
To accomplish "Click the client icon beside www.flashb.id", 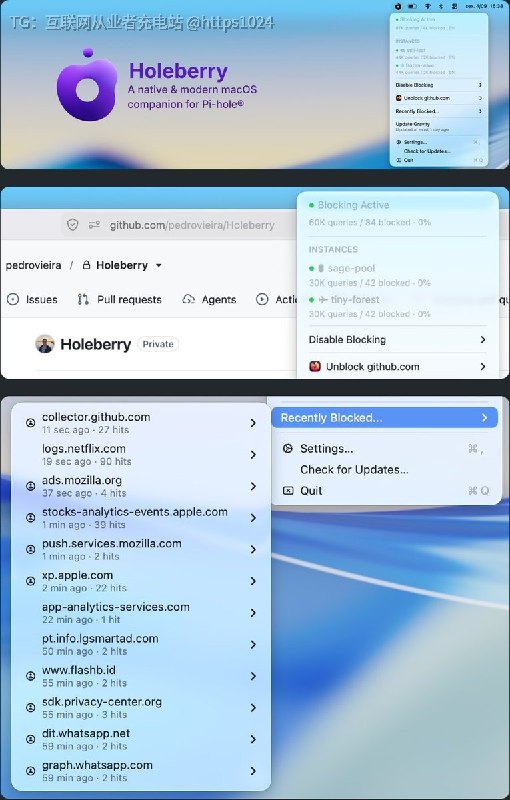I will (x=31, y=676).
